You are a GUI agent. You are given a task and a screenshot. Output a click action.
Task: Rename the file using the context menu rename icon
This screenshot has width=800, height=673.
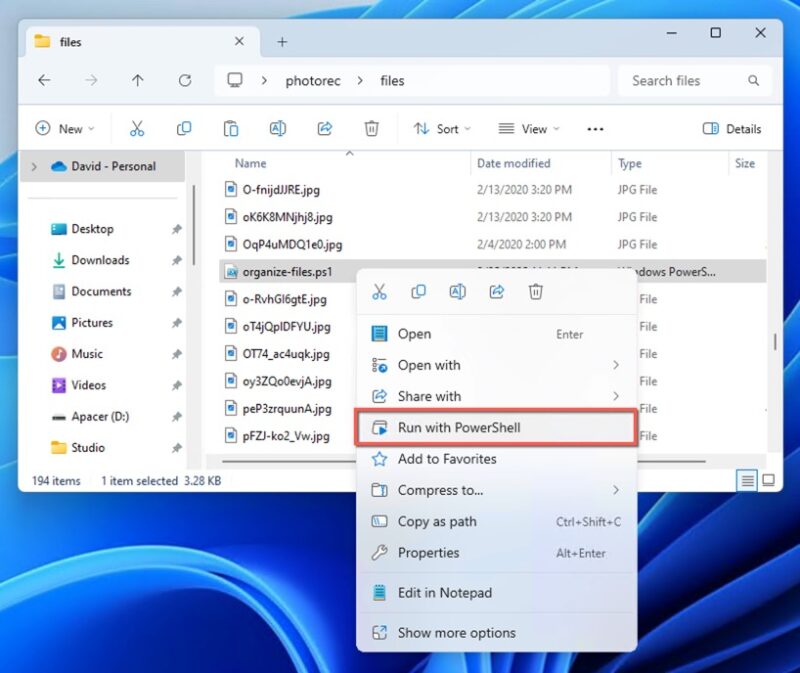click(458, 291)
